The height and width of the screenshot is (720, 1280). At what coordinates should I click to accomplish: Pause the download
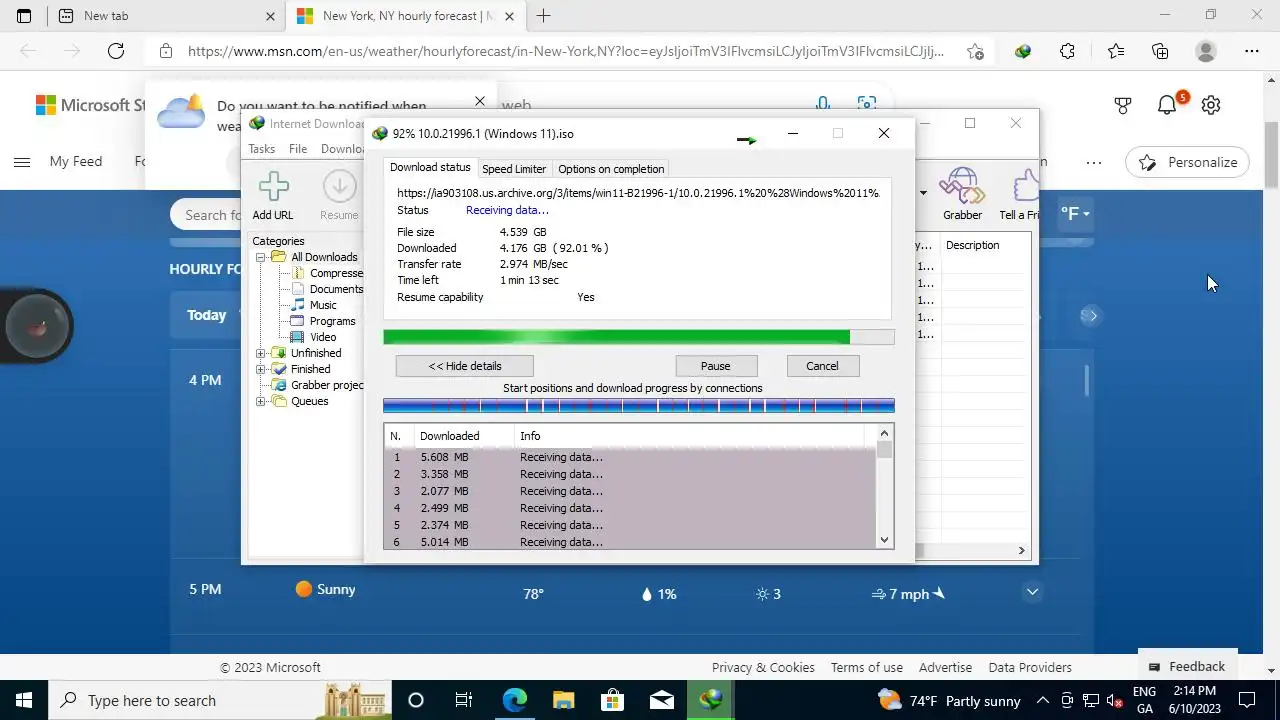coord(715,366)
